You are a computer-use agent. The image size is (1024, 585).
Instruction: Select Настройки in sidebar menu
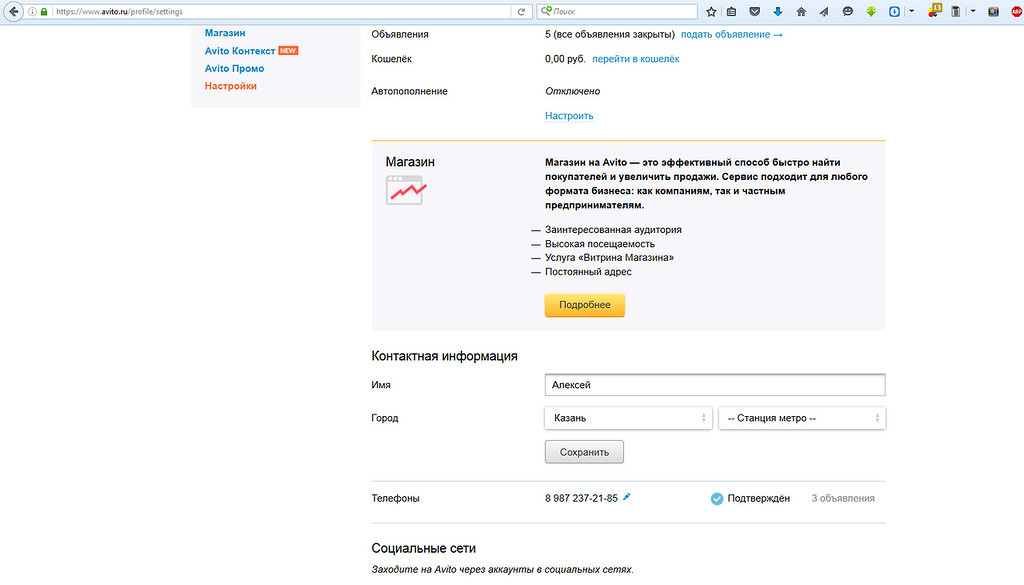point(231,86)
